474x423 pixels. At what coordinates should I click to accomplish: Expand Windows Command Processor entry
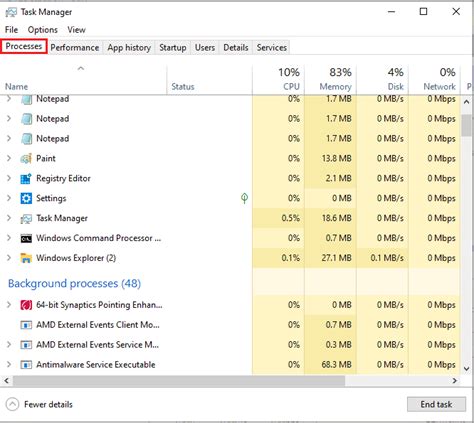click(x=9, y=238)
